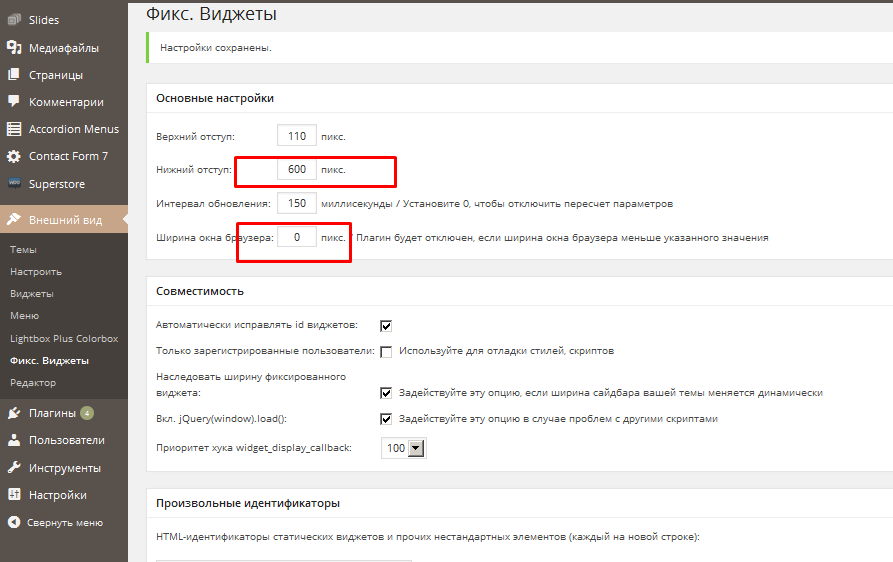This screenshot has width=893, height=562.
Task: Click the Страницы pages icon
Action: 14,74
